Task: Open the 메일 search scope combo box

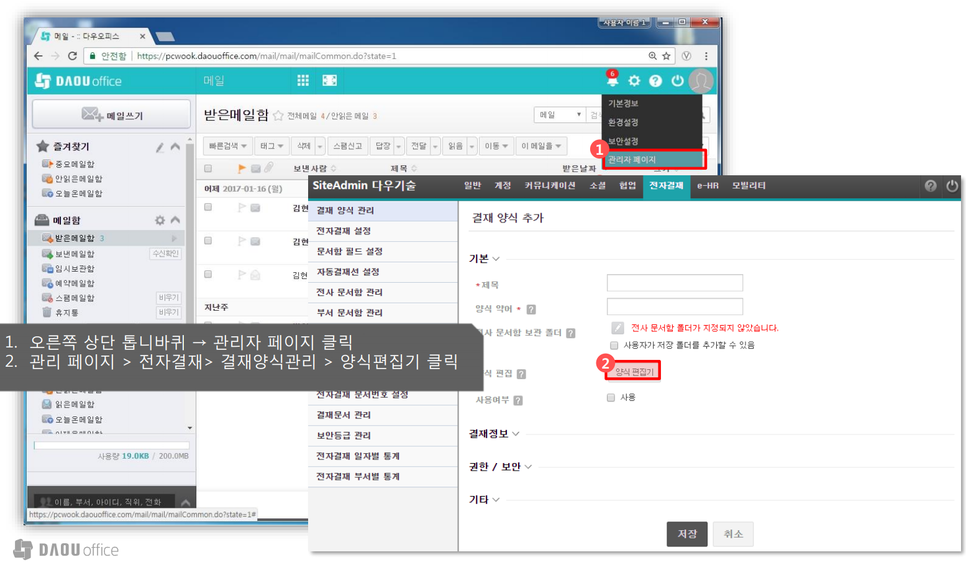Action: [559, 115]
